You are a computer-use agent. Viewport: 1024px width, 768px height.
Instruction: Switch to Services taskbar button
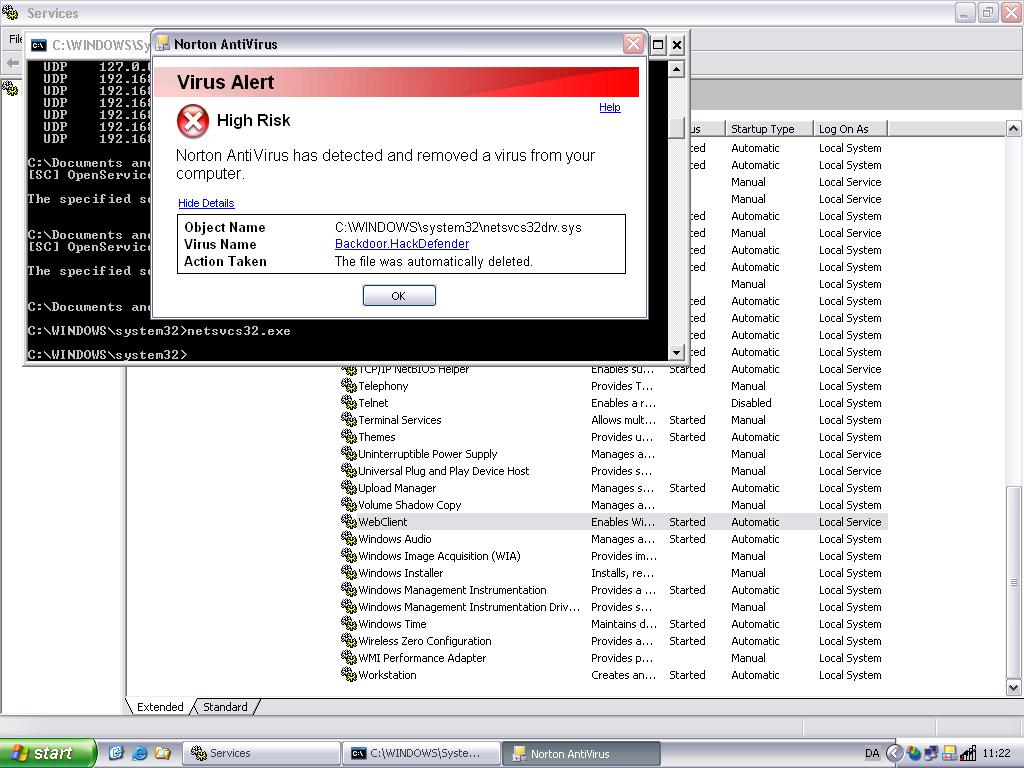pyautogui.click(x=261, y=753)
